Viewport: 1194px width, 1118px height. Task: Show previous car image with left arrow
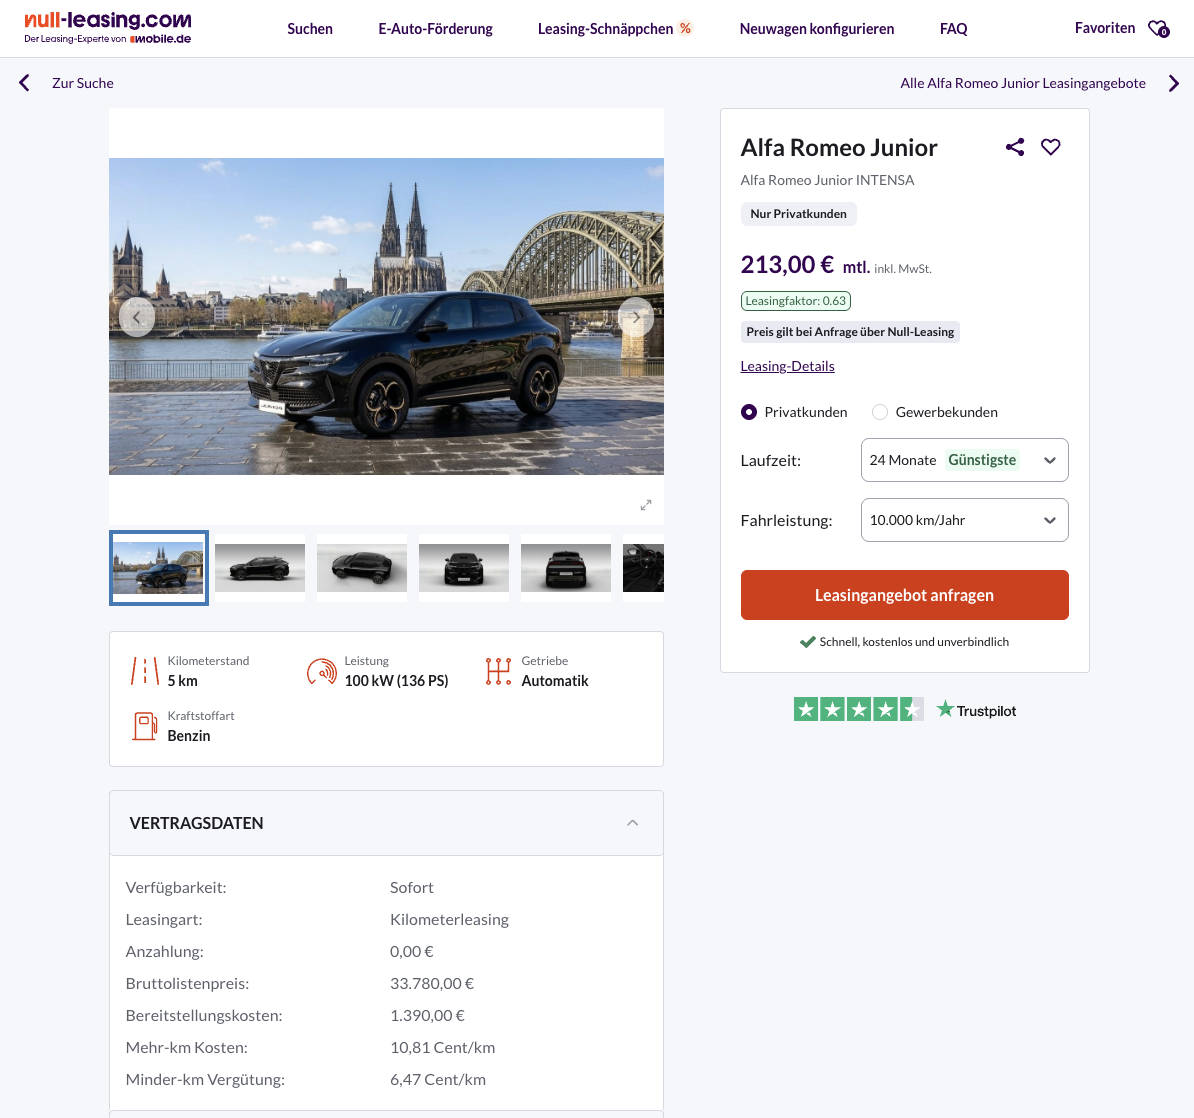[x=137, y=317]
